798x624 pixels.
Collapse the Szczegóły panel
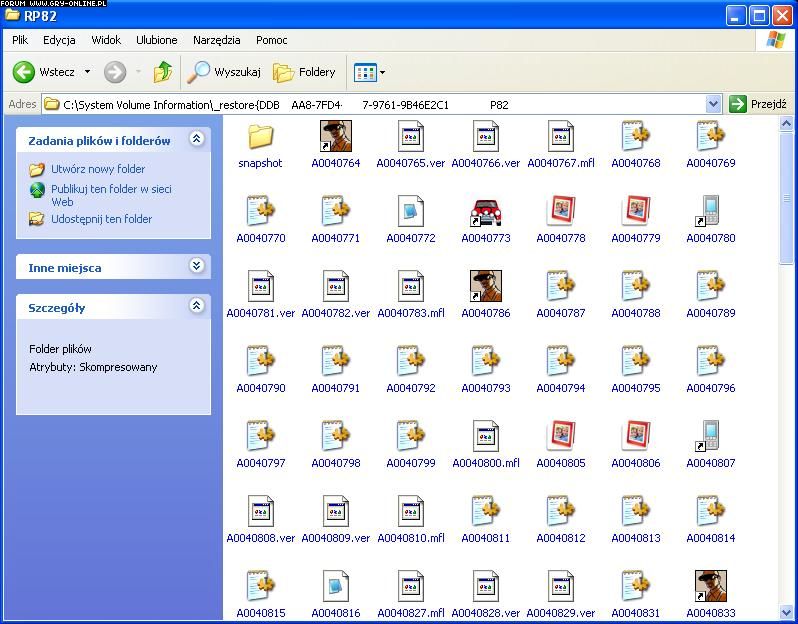click(197, 306)
